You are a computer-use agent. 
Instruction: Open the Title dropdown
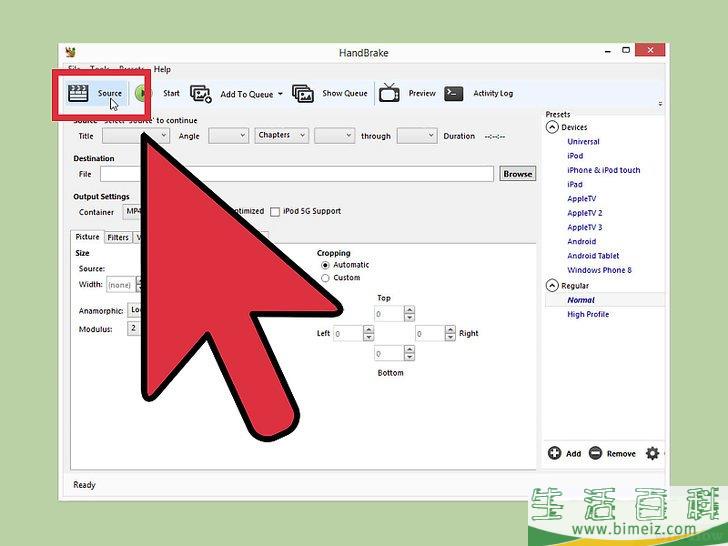[x=136, y=136]
